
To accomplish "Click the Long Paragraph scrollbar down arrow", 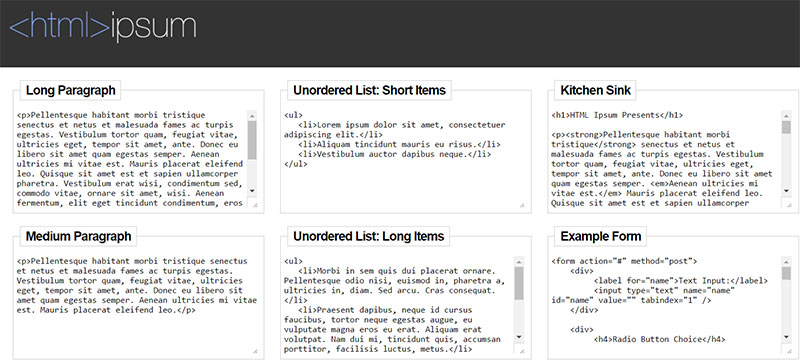I will point(252,191).
